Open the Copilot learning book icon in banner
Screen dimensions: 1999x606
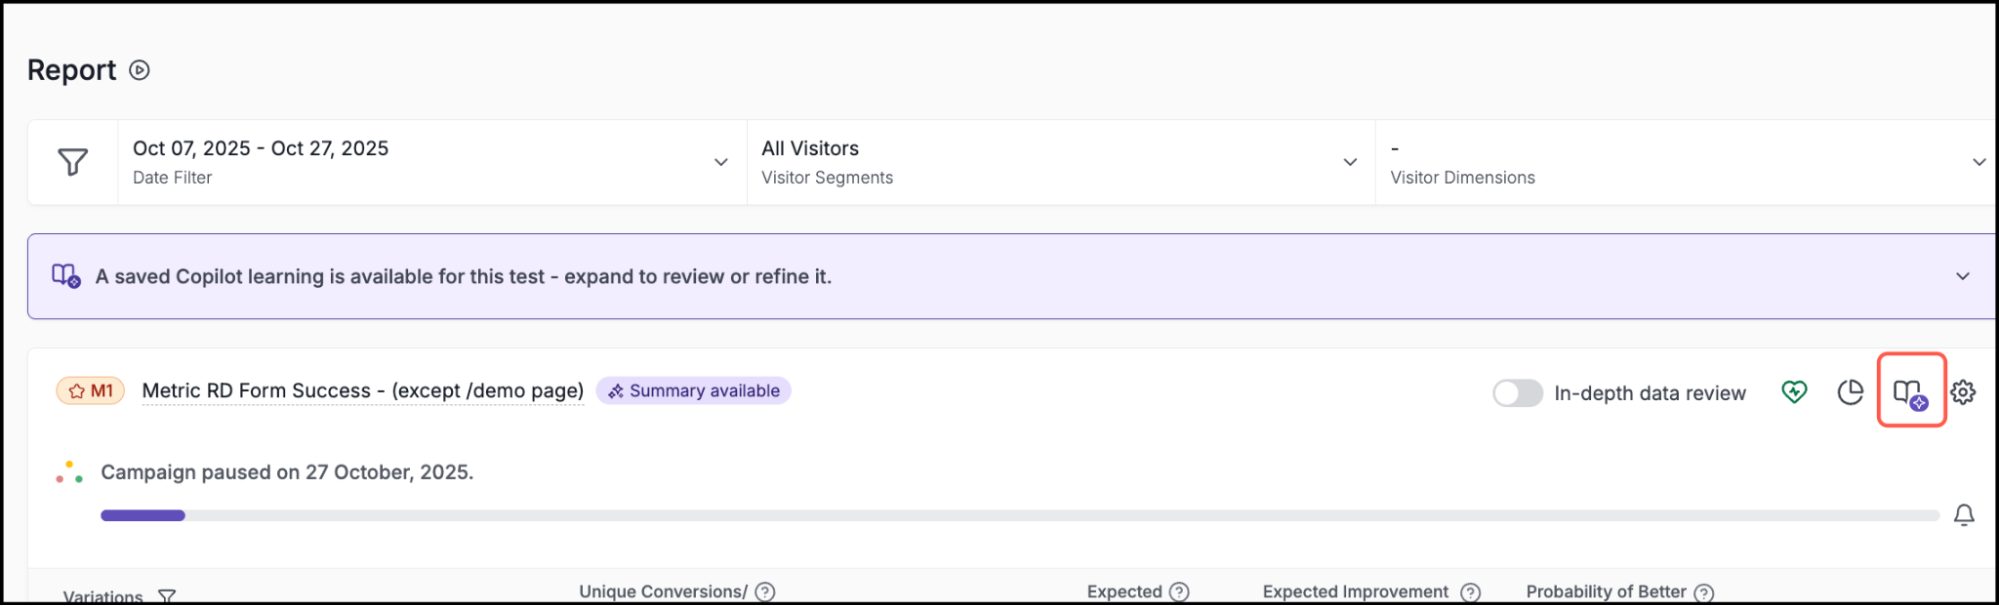66,276
